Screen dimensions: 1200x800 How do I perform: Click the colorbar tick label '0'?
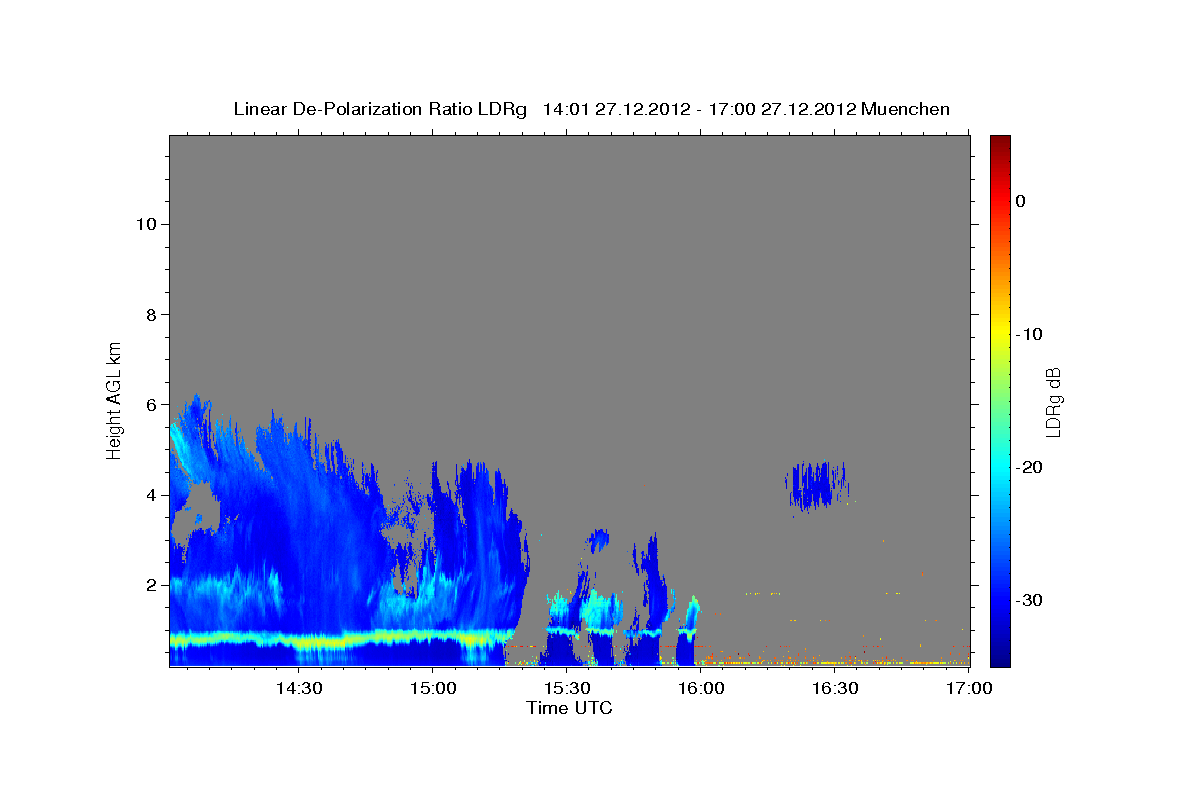point(1021,201)
